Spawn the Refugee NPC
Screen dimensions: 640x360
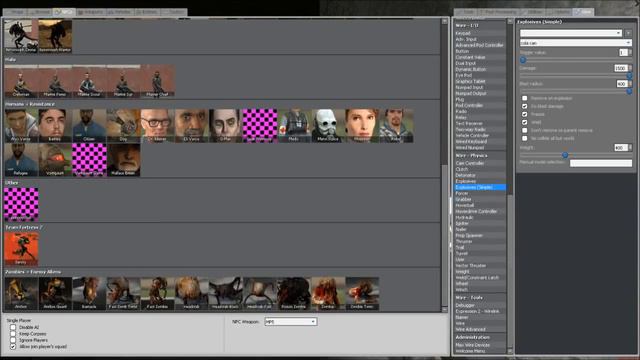click(x=21, y=160)
